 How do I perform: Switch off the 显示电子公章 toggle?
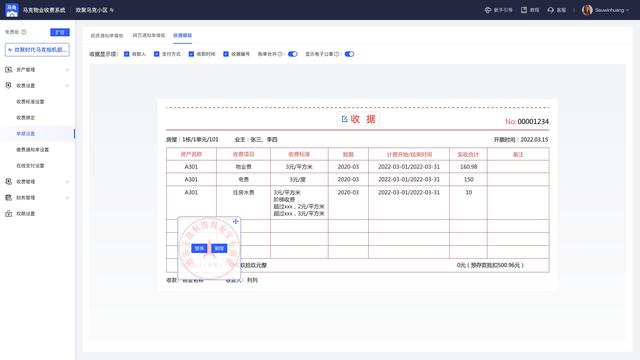pos(349,54)
